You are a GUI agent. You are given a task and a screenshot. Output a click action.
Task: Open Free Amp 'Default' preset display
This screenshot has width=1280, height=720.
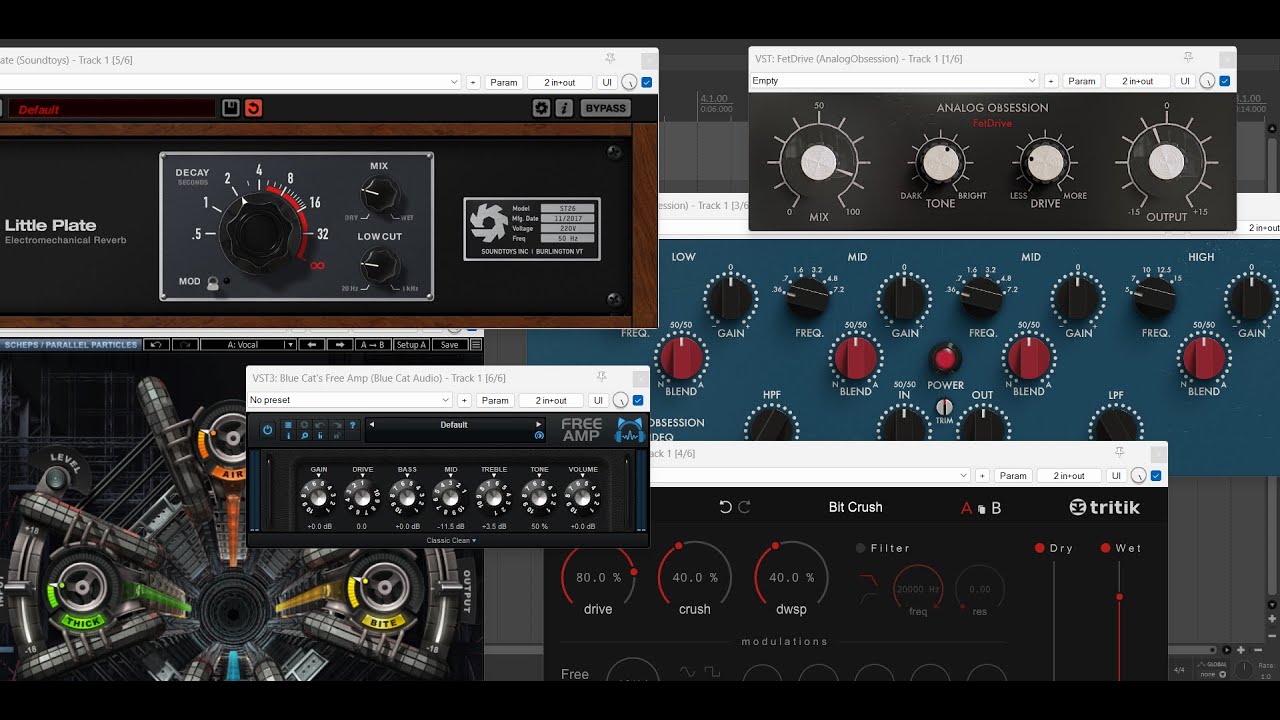click(x=454, y=425)
